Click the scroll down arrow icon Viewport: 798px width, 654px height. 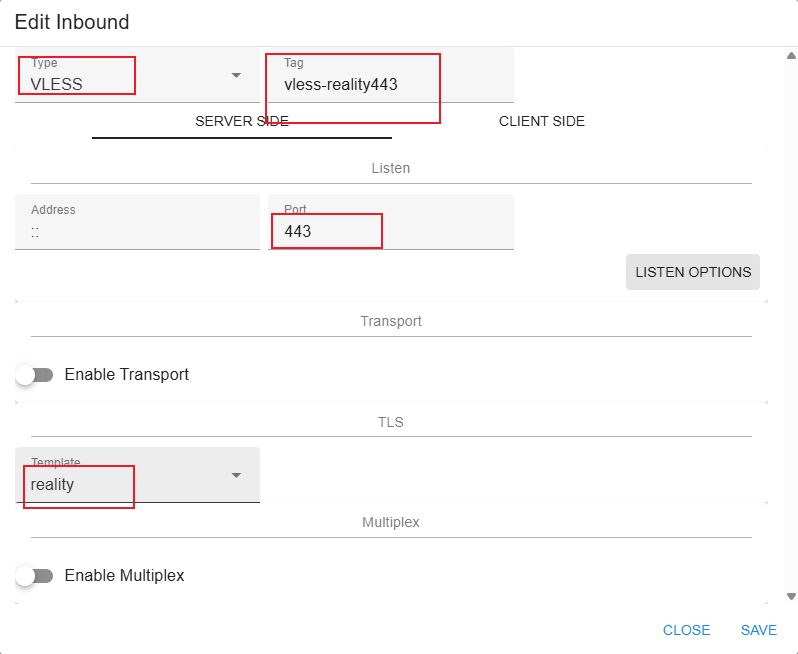[790, 596]
